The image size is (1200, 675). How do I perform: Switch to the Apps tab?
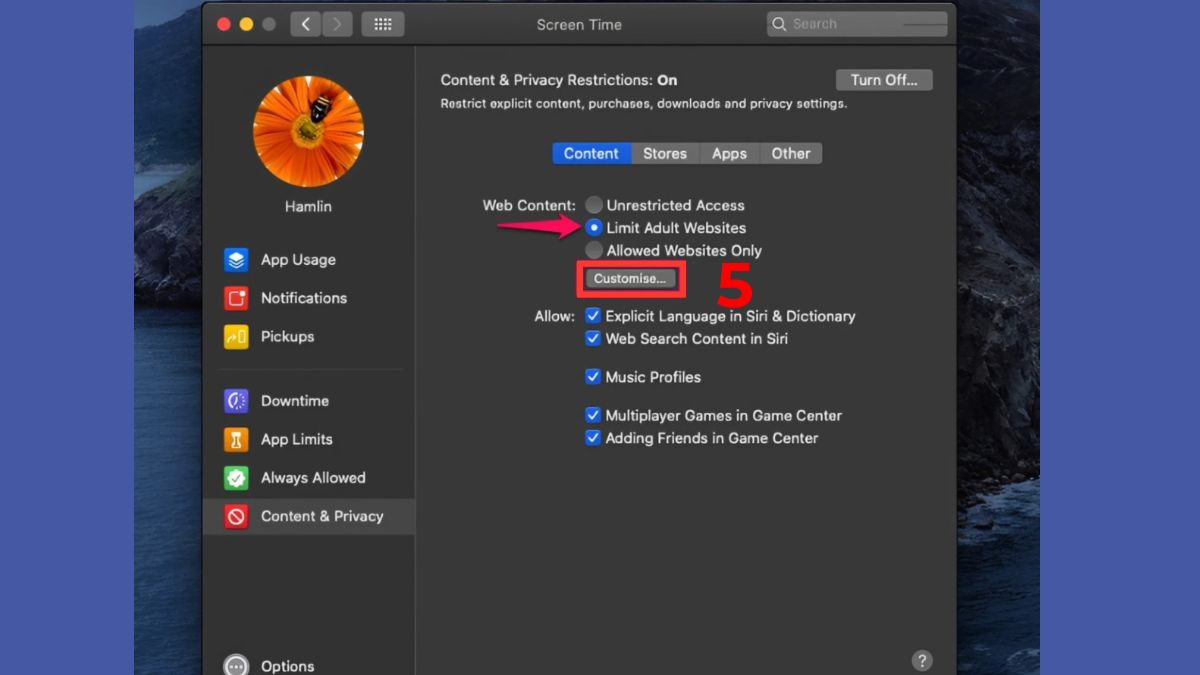[729, 153]
